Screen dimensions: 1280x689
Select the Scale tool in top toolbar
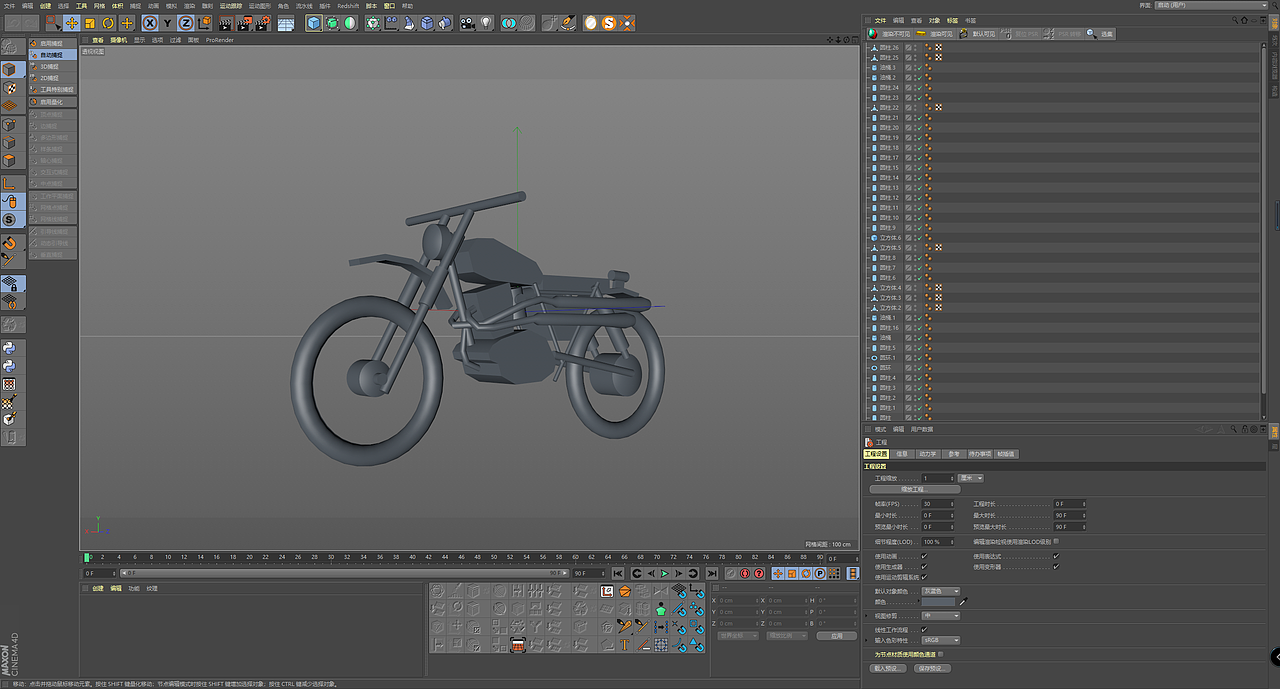pyautogui.click(x=90, y=22)
